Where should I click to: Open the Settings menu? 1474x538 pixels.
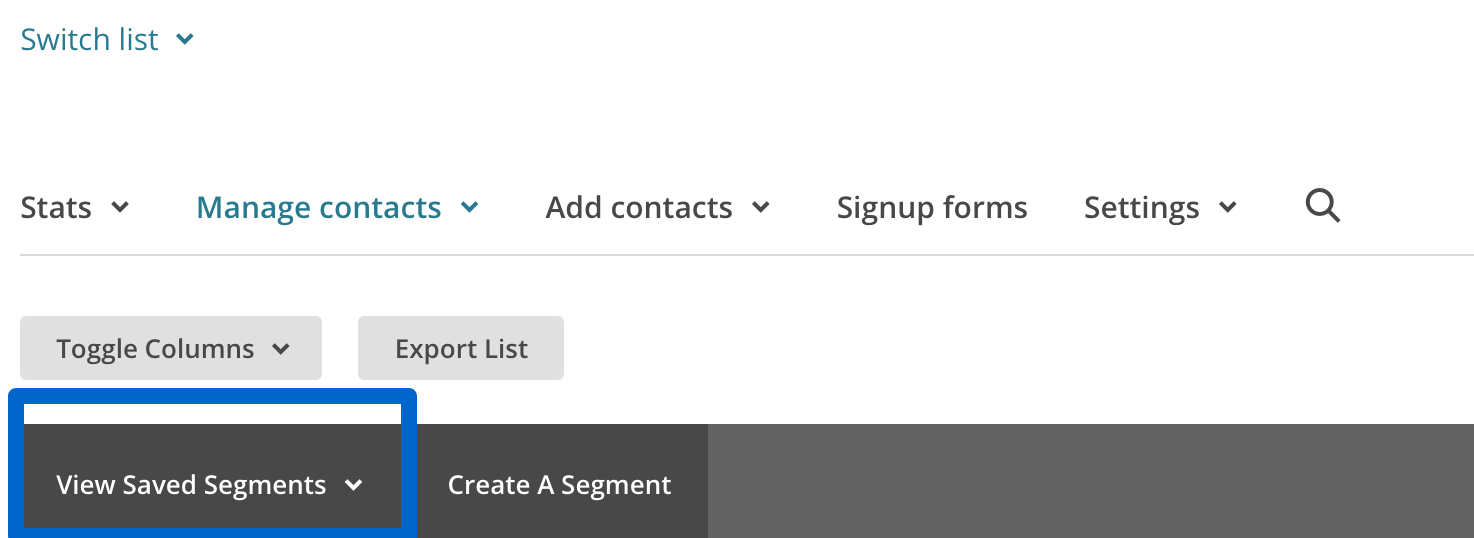click(x=1161, y=207)
